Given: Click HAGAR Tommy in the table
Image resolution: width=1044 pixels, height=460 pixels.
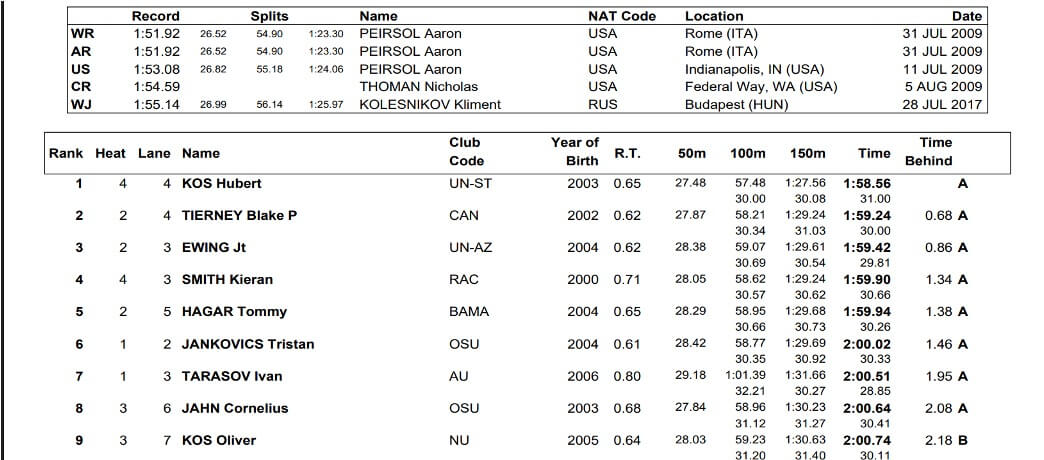Looking at the screenshot, I should pyautogui.click(x=234, y=312).
